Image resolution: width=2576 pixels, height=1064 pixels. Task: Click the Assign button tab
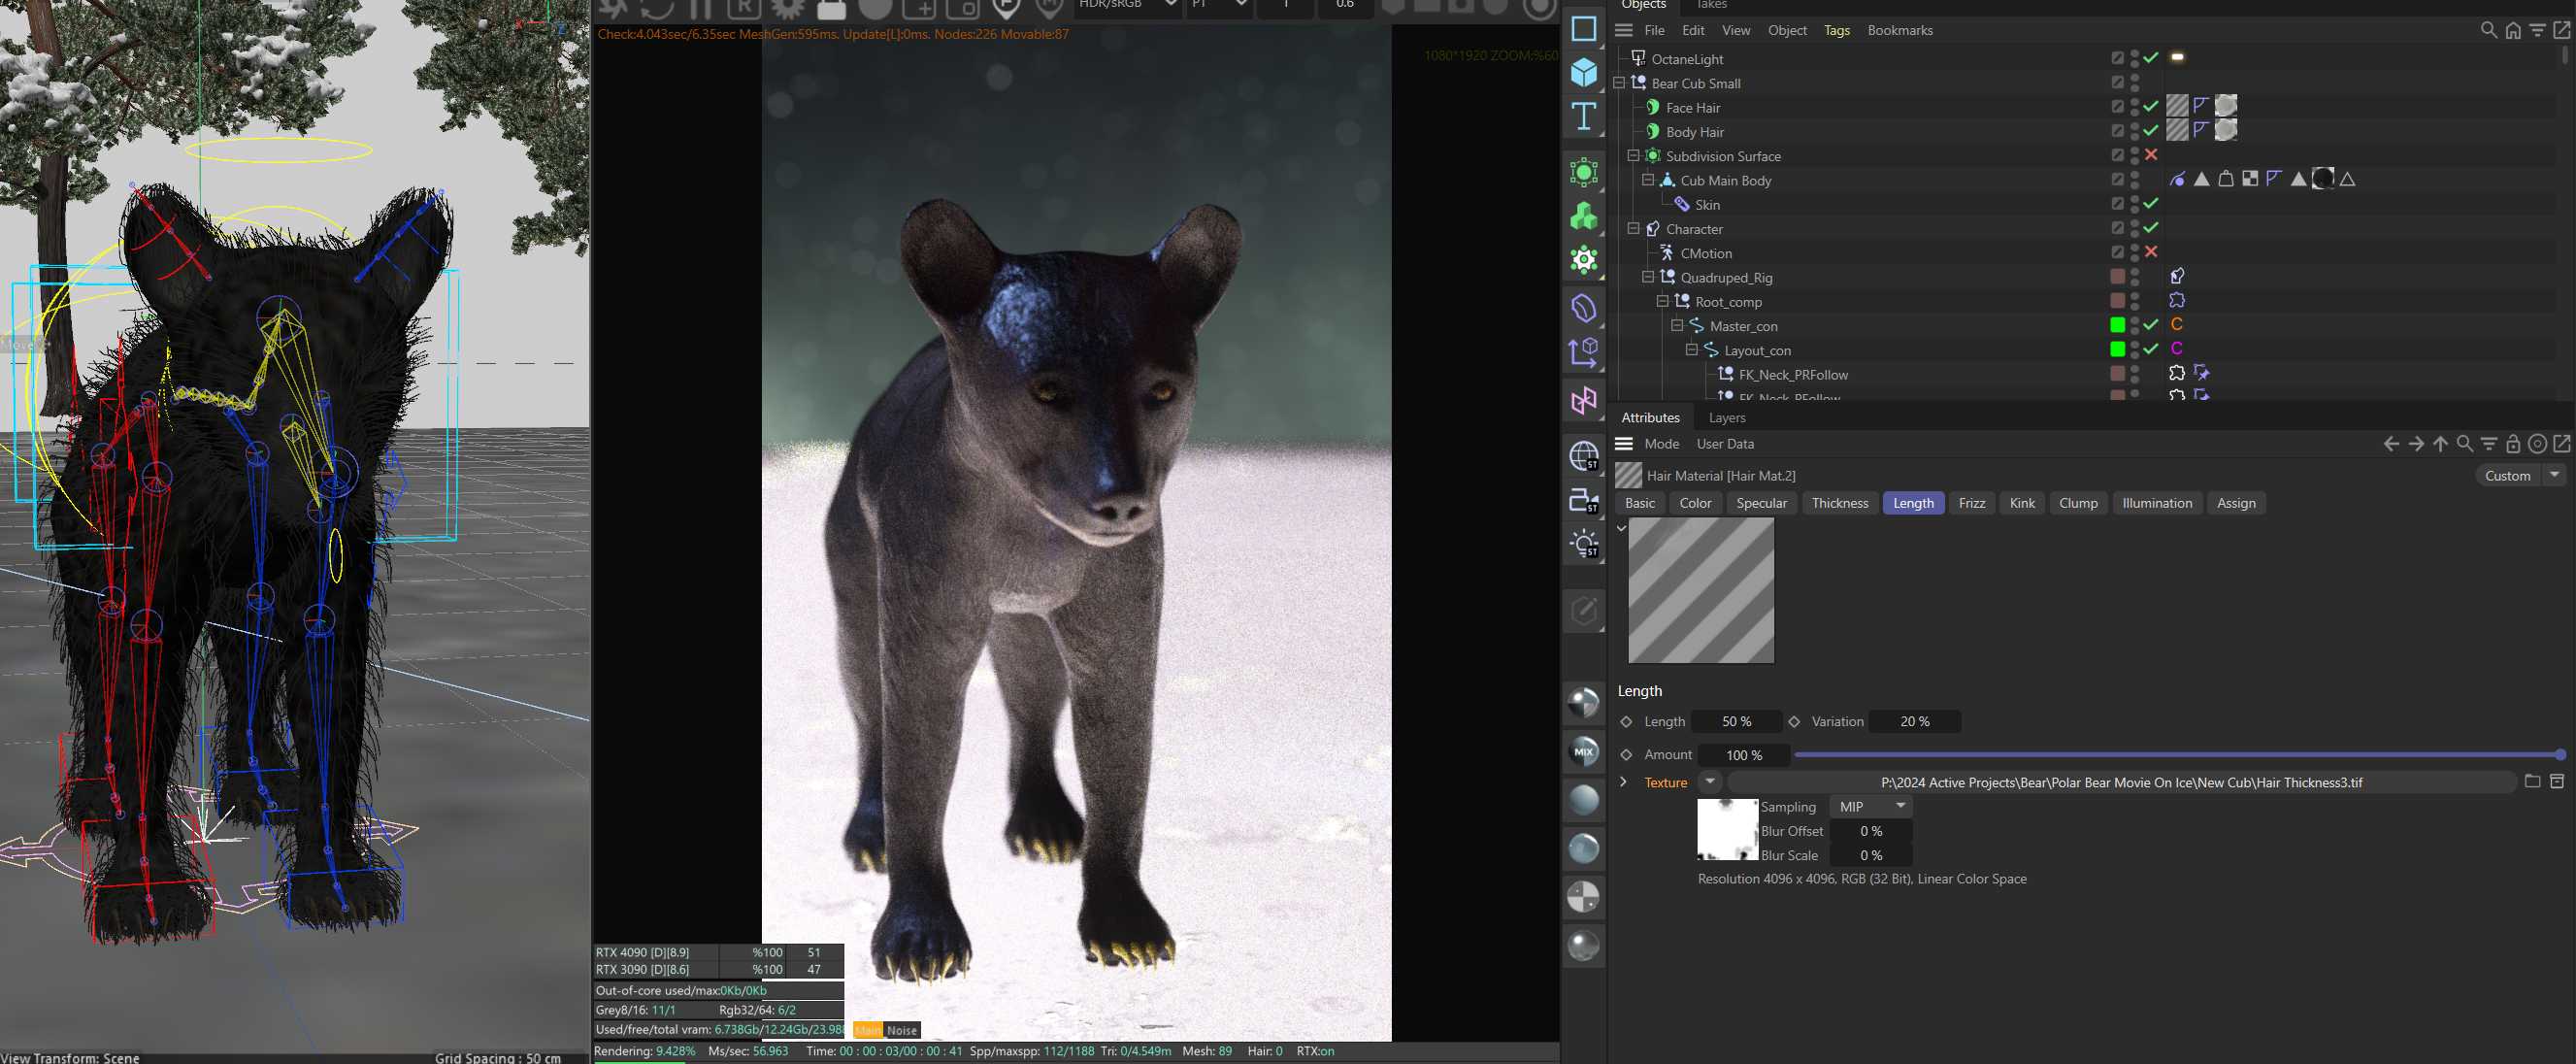click(2235, 503)
